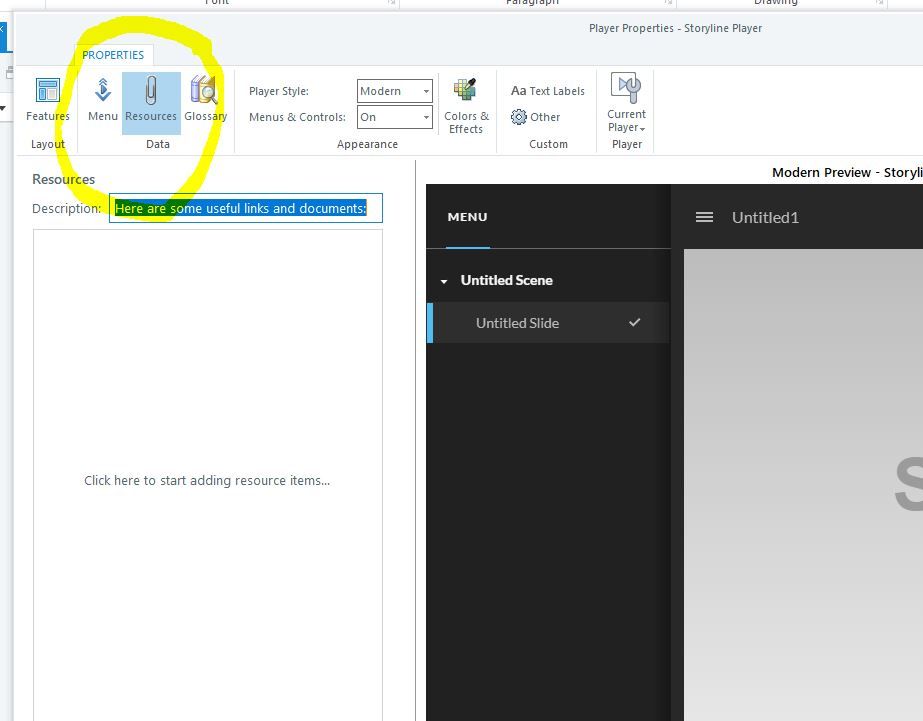Viewport: 923px width, 721px height.
Task: Select the Untitled Slide menu entry
Action: click(x=517, y=323)
